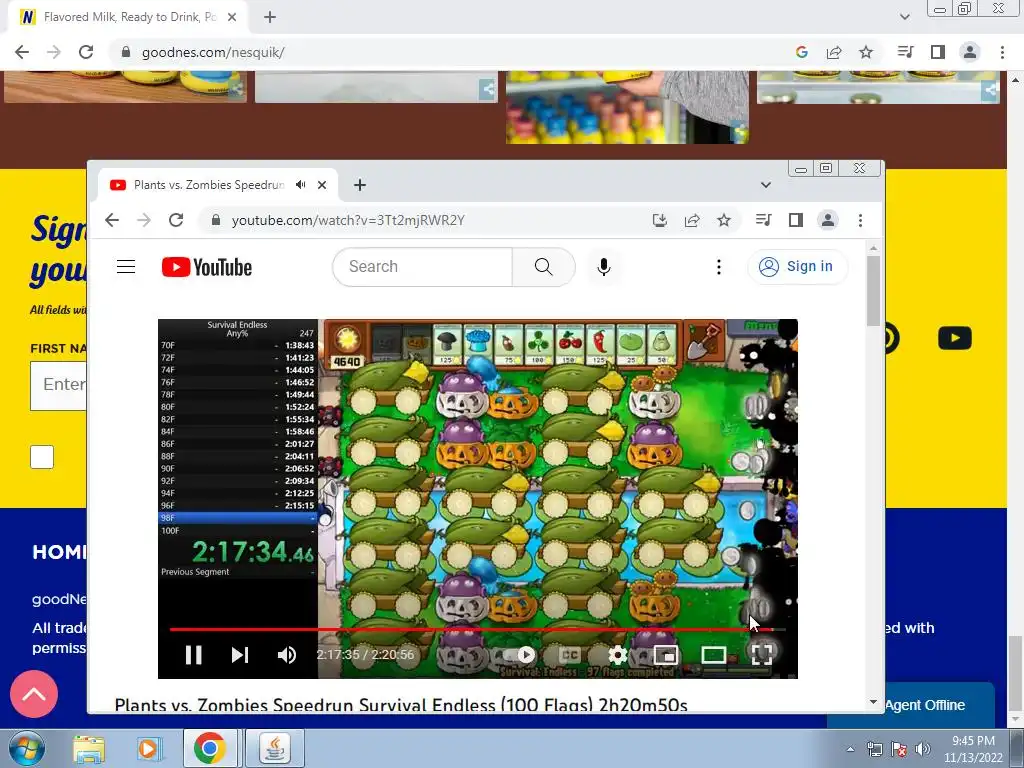Open profile icon in Nesquik window
1024x768 pixels.
tap(970, 52)
